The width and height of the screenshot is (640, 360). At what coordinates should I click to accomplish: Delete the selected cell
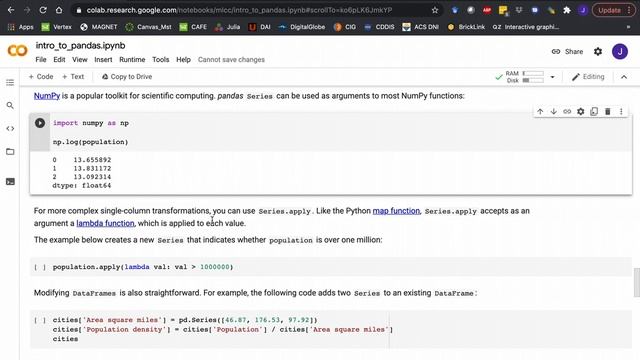point(607,111)
